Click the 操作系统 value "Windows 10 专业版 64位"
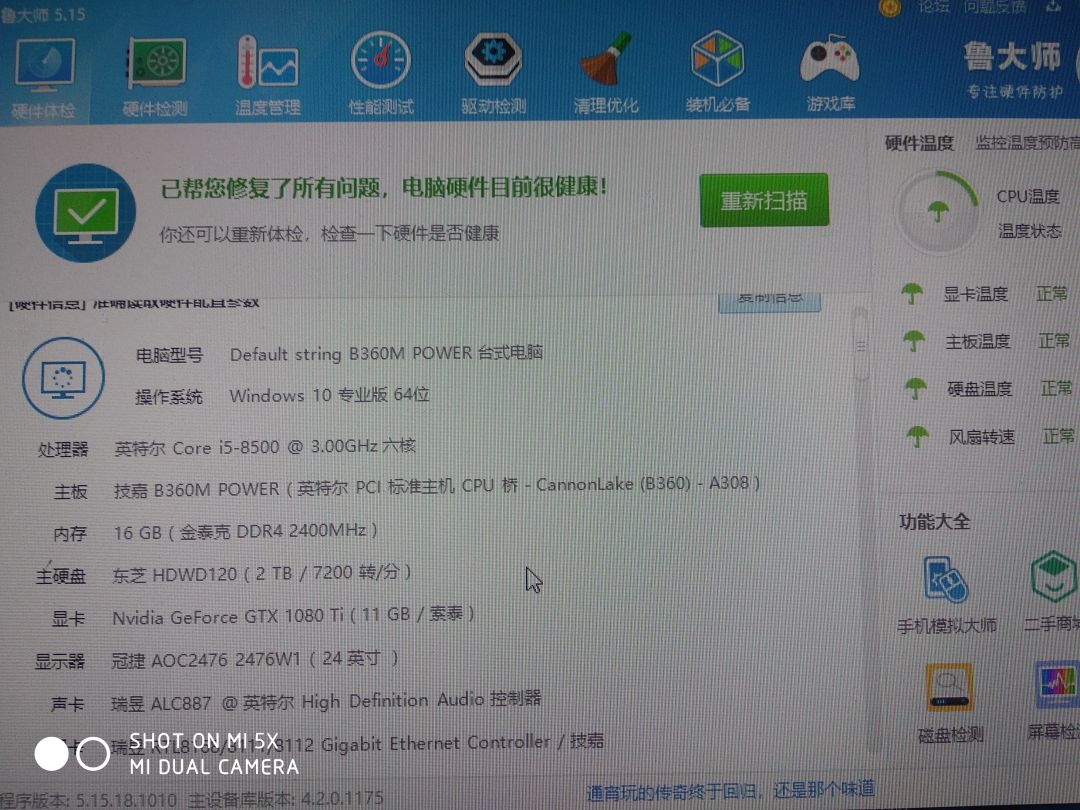 329,395
